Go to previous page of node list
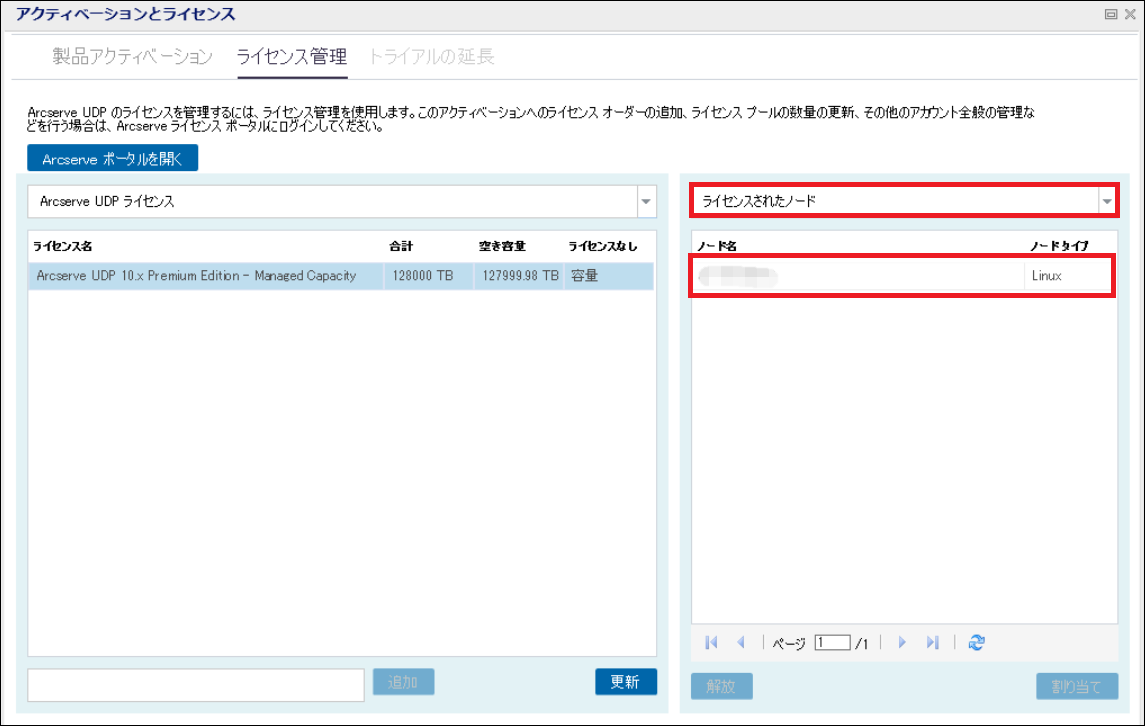The height and width of the screenshot is (726, 1145). pyautogui.click(x=741, y=643)
